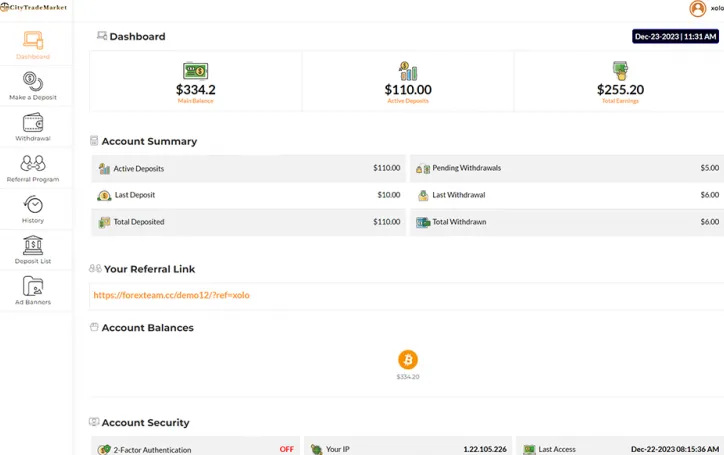724x455 pixels.
Task: Click the $334.20 under Bitcoin icon
Action: [x=408, y=376]
